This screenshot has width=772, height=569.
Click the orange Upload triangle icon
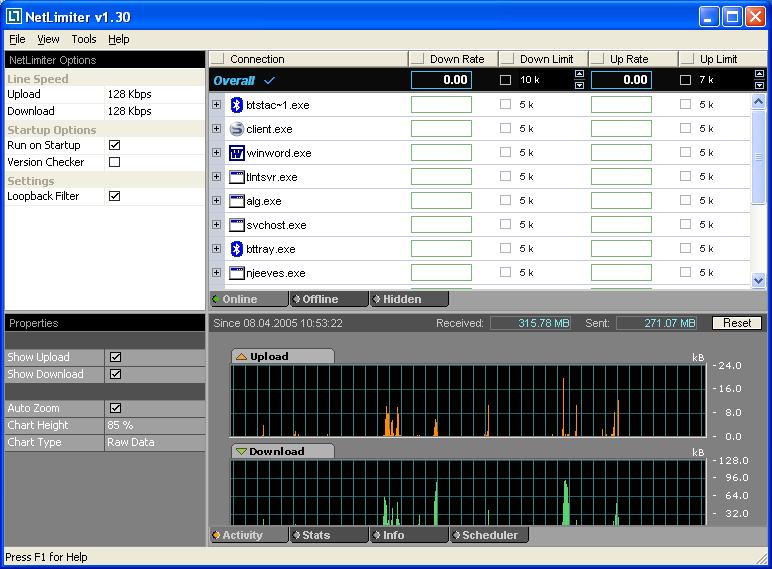[241, 356]
